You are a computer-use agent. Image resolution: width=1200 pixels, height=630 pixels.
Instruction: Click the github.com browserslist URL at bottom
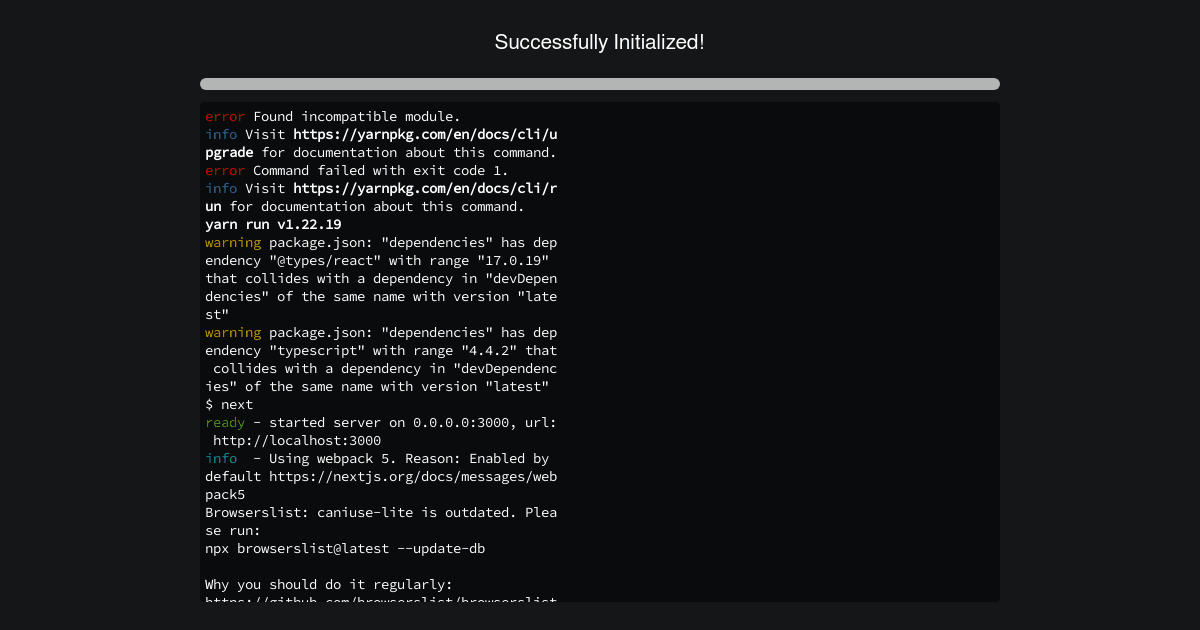(381, 600)
